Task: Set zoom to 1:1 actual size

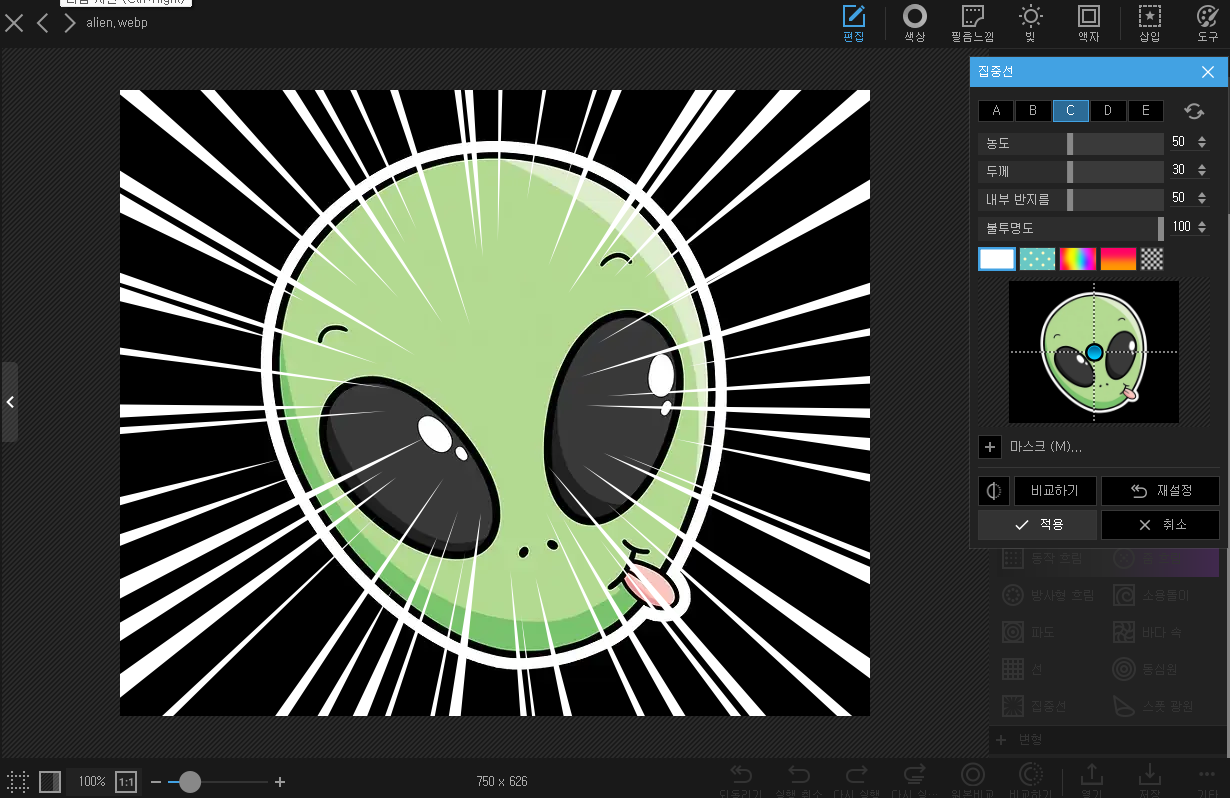Action: tap(127, 782)
